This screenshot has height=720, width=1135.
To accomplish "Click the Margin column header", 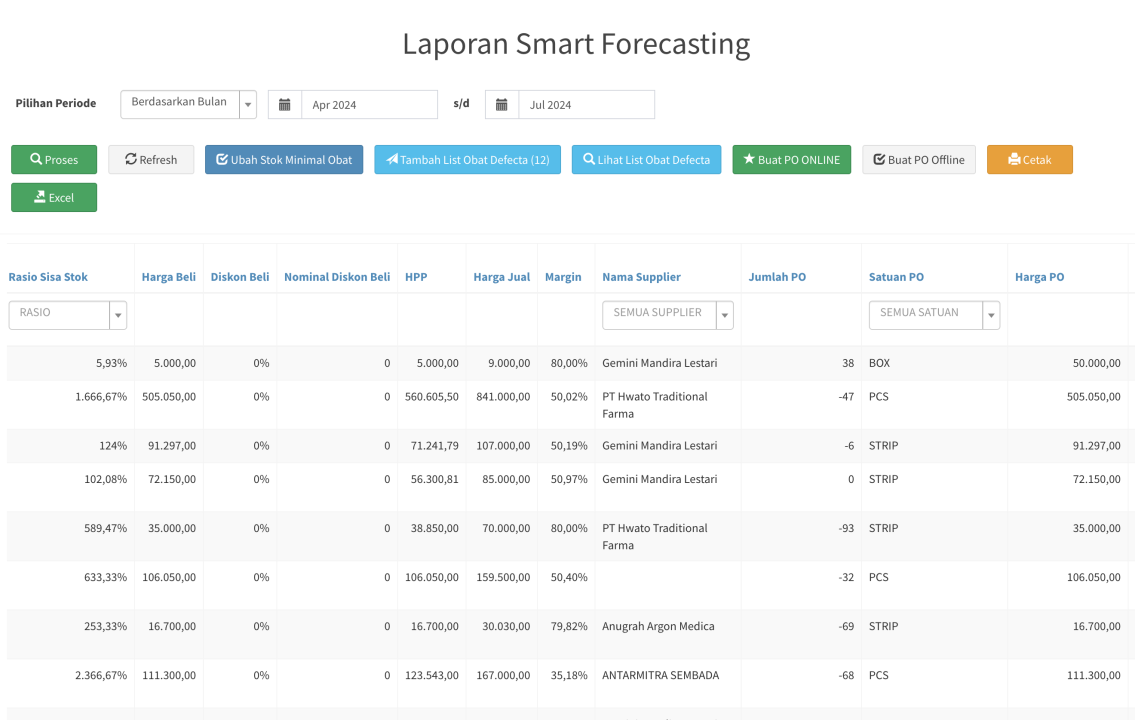I will 563,277.
